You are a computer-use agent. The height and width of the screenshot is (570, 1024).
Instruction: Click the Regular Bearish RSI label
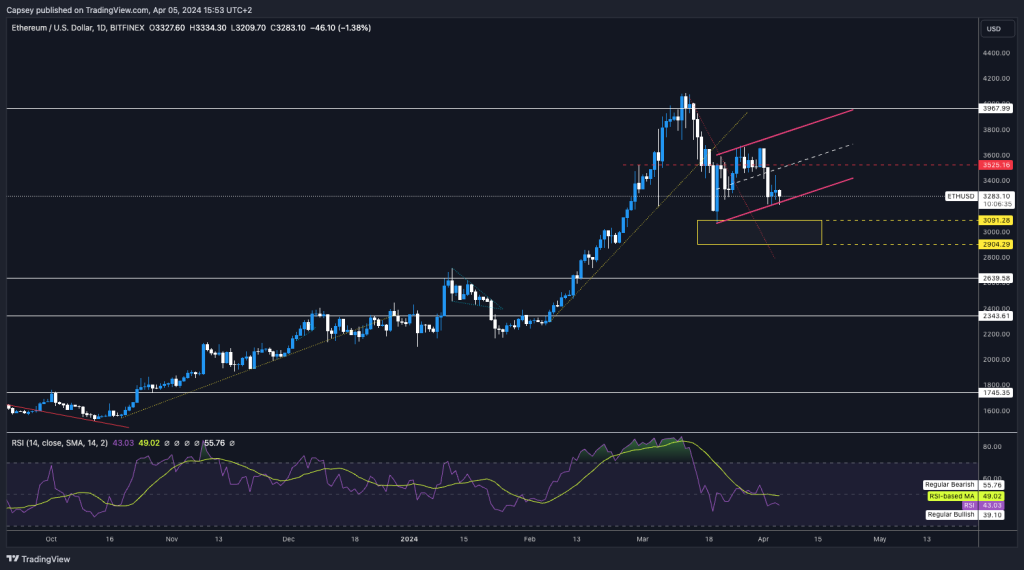tap(950, 484)
